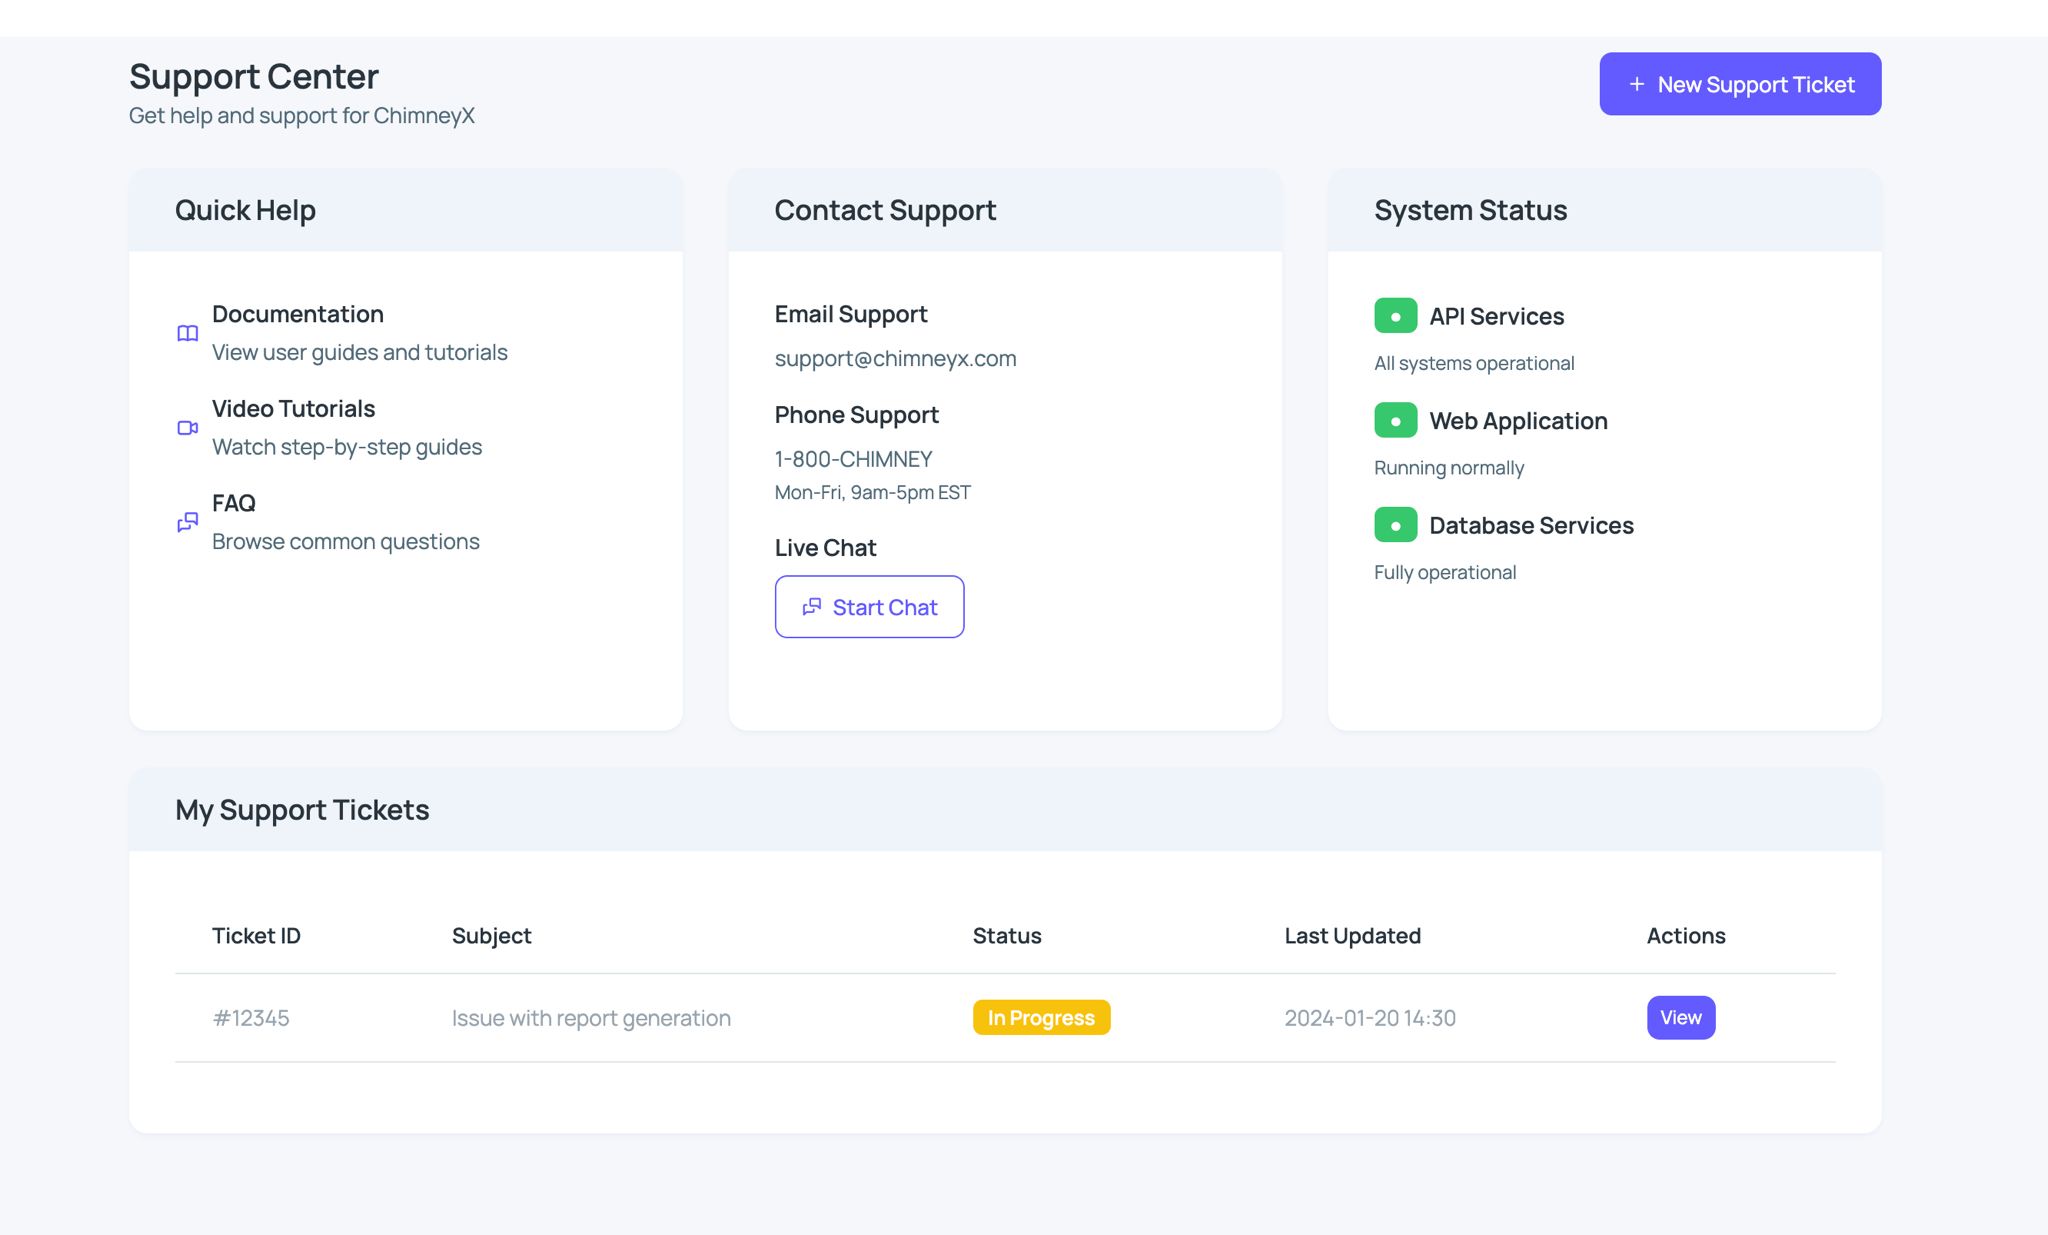Click the API Services green status indicator
2048x1235 pixels.
click(1395, 316)
